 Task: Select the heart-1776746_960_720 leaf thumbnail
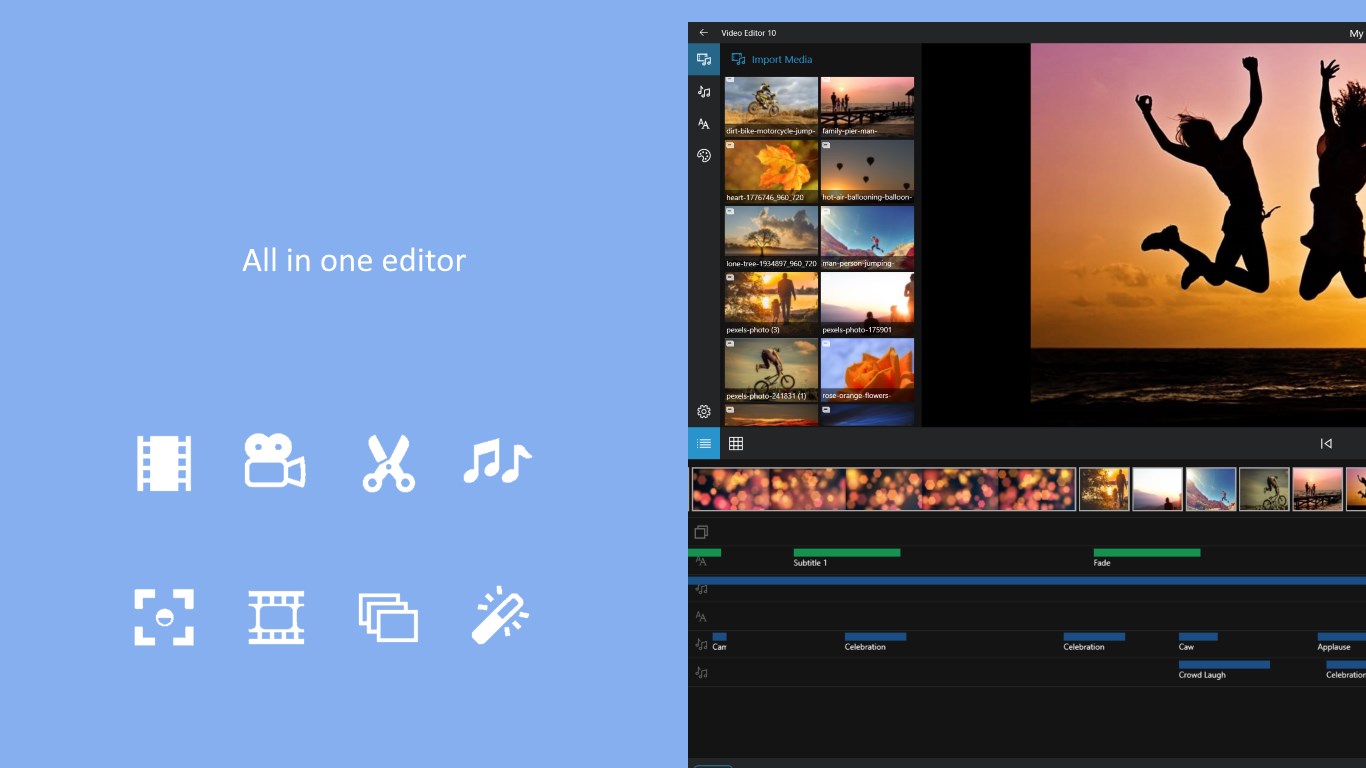tap(771, 172)
